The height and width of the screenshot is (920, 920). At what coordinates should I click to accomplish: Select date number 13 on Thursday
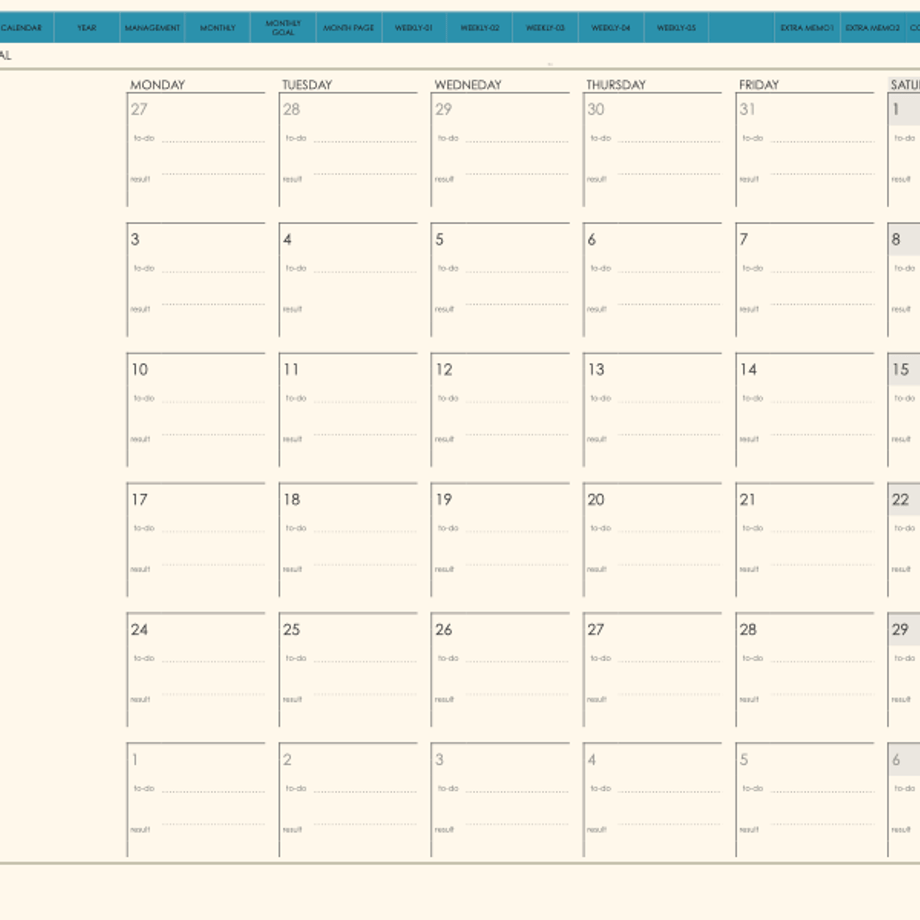596,370
